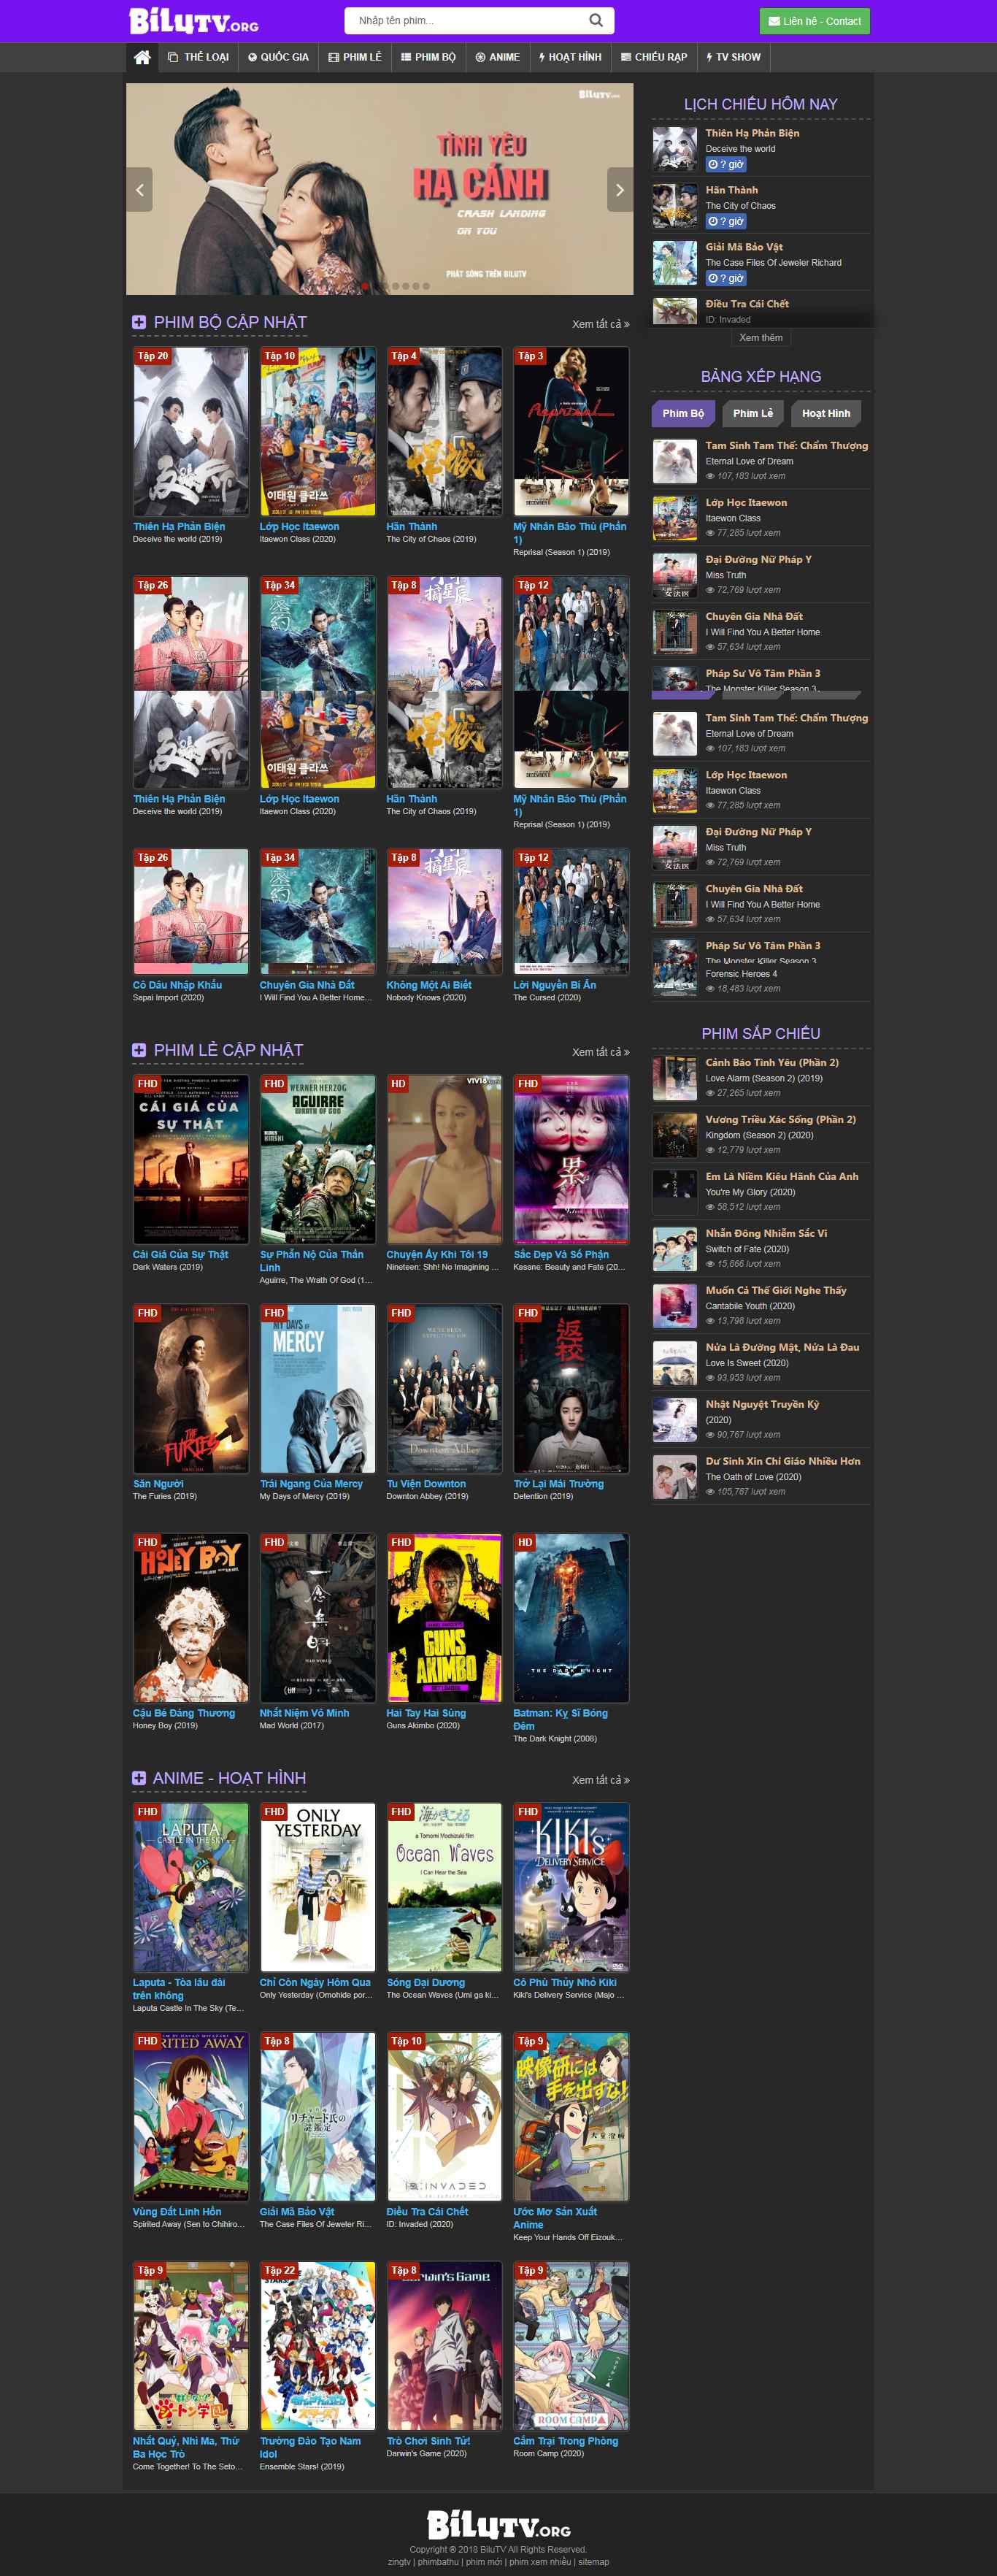Open the CHIẾU RẠP nav item

[x=654, y=57]
